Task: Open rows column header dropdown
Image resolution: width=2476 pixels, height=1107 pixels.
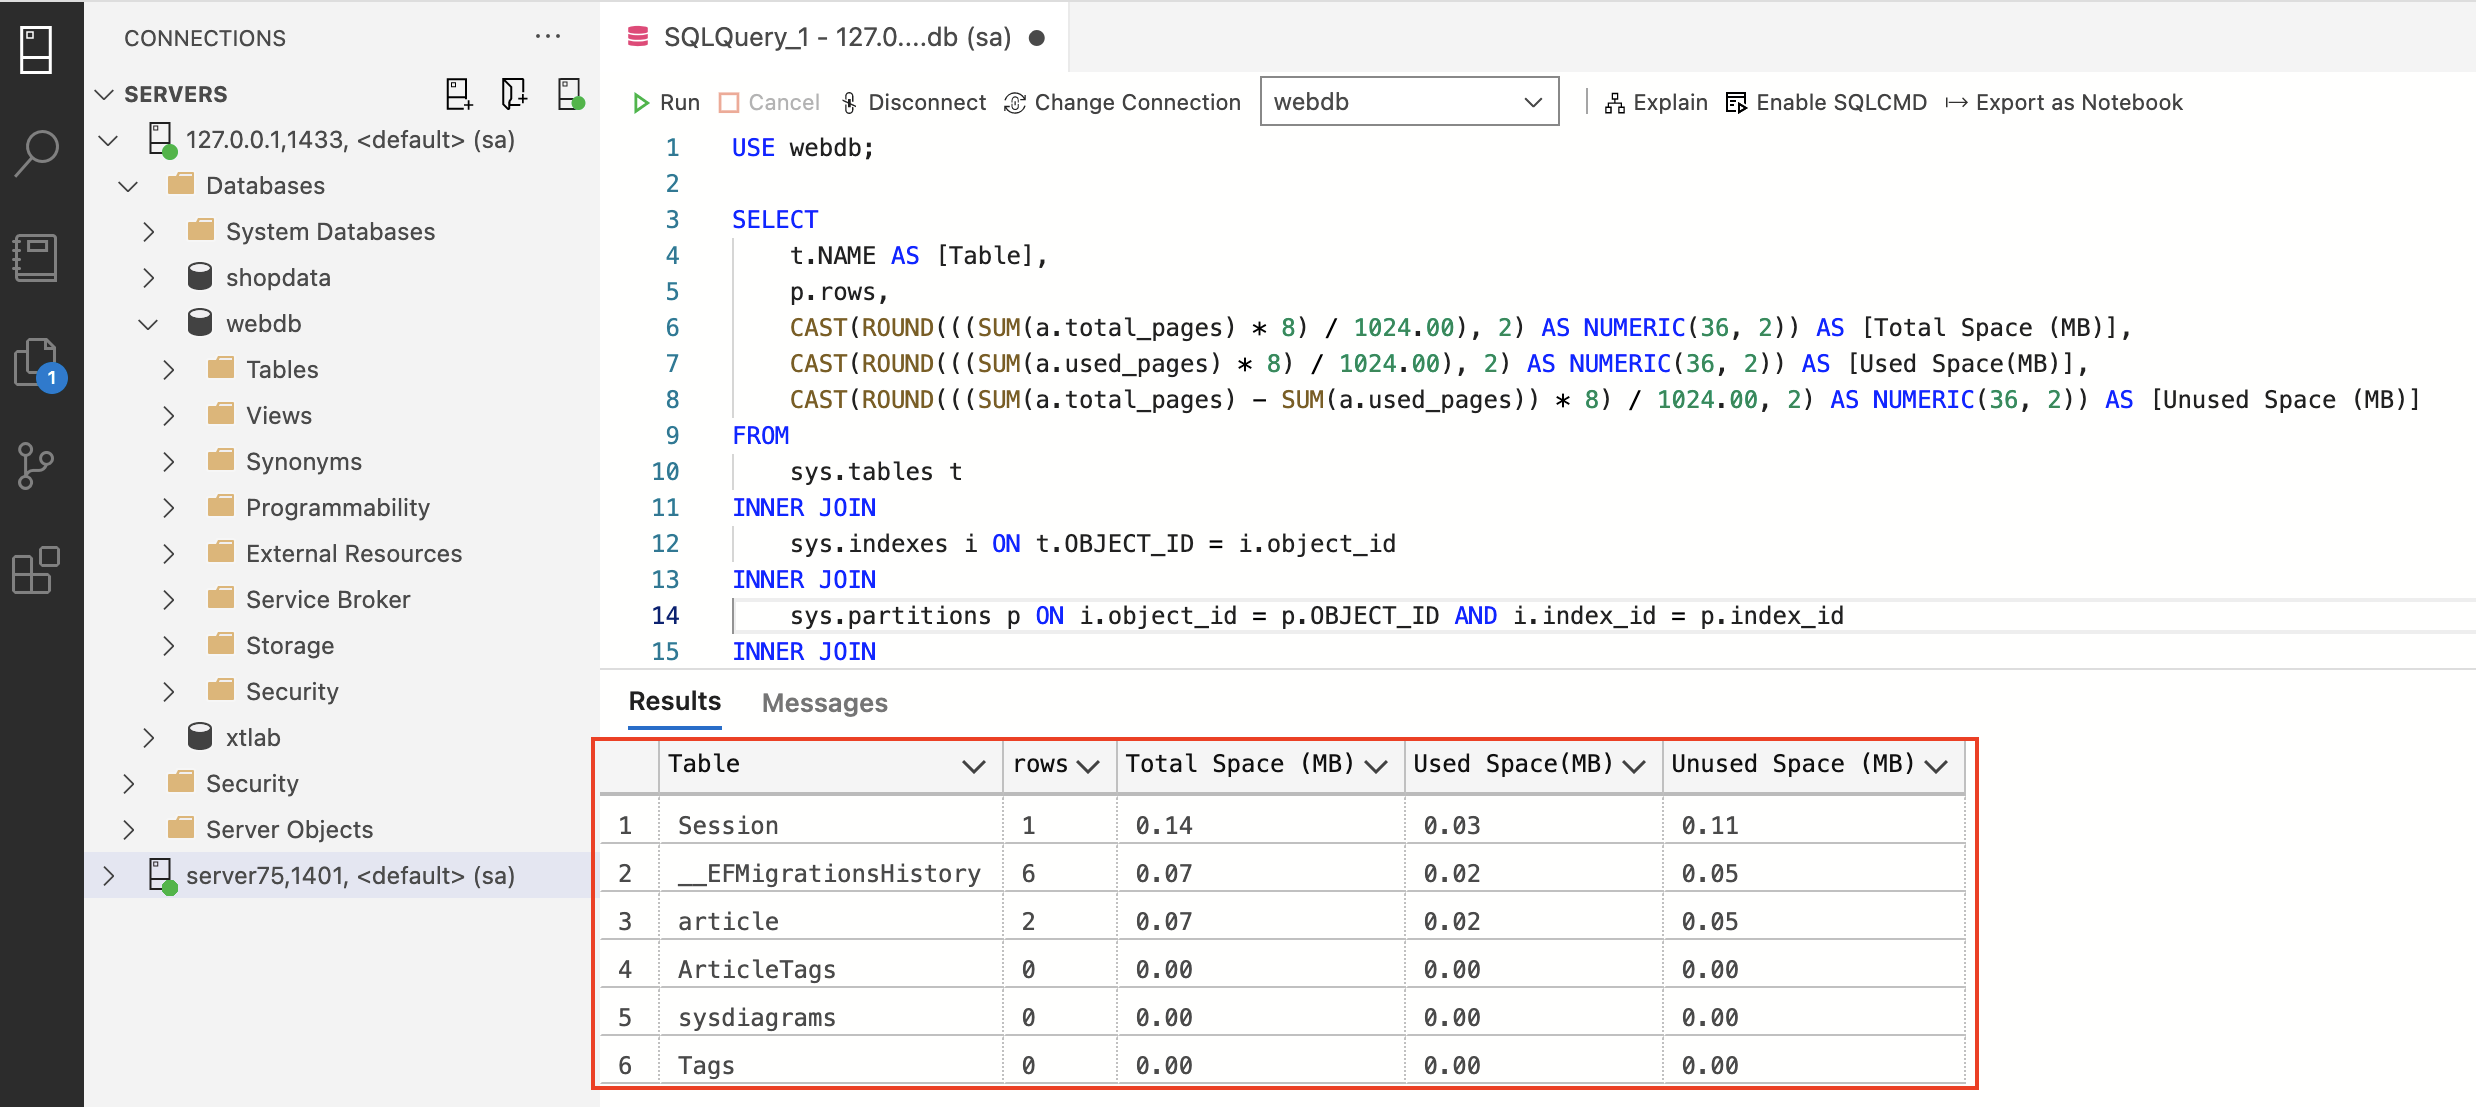Action: click(x=1088, y=766)
